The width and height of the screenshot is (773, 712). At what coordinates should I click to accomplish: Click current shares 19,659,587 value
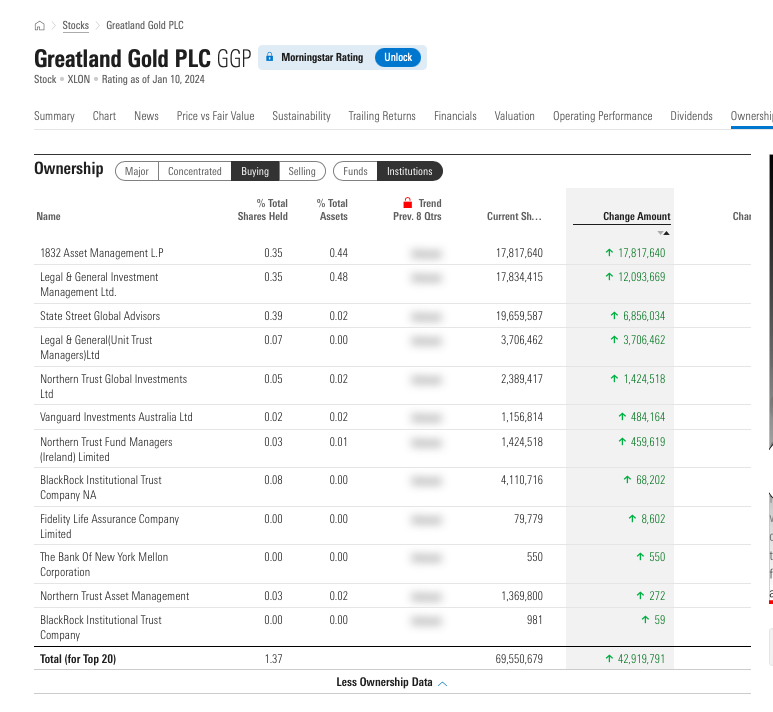tap(519, 316)
